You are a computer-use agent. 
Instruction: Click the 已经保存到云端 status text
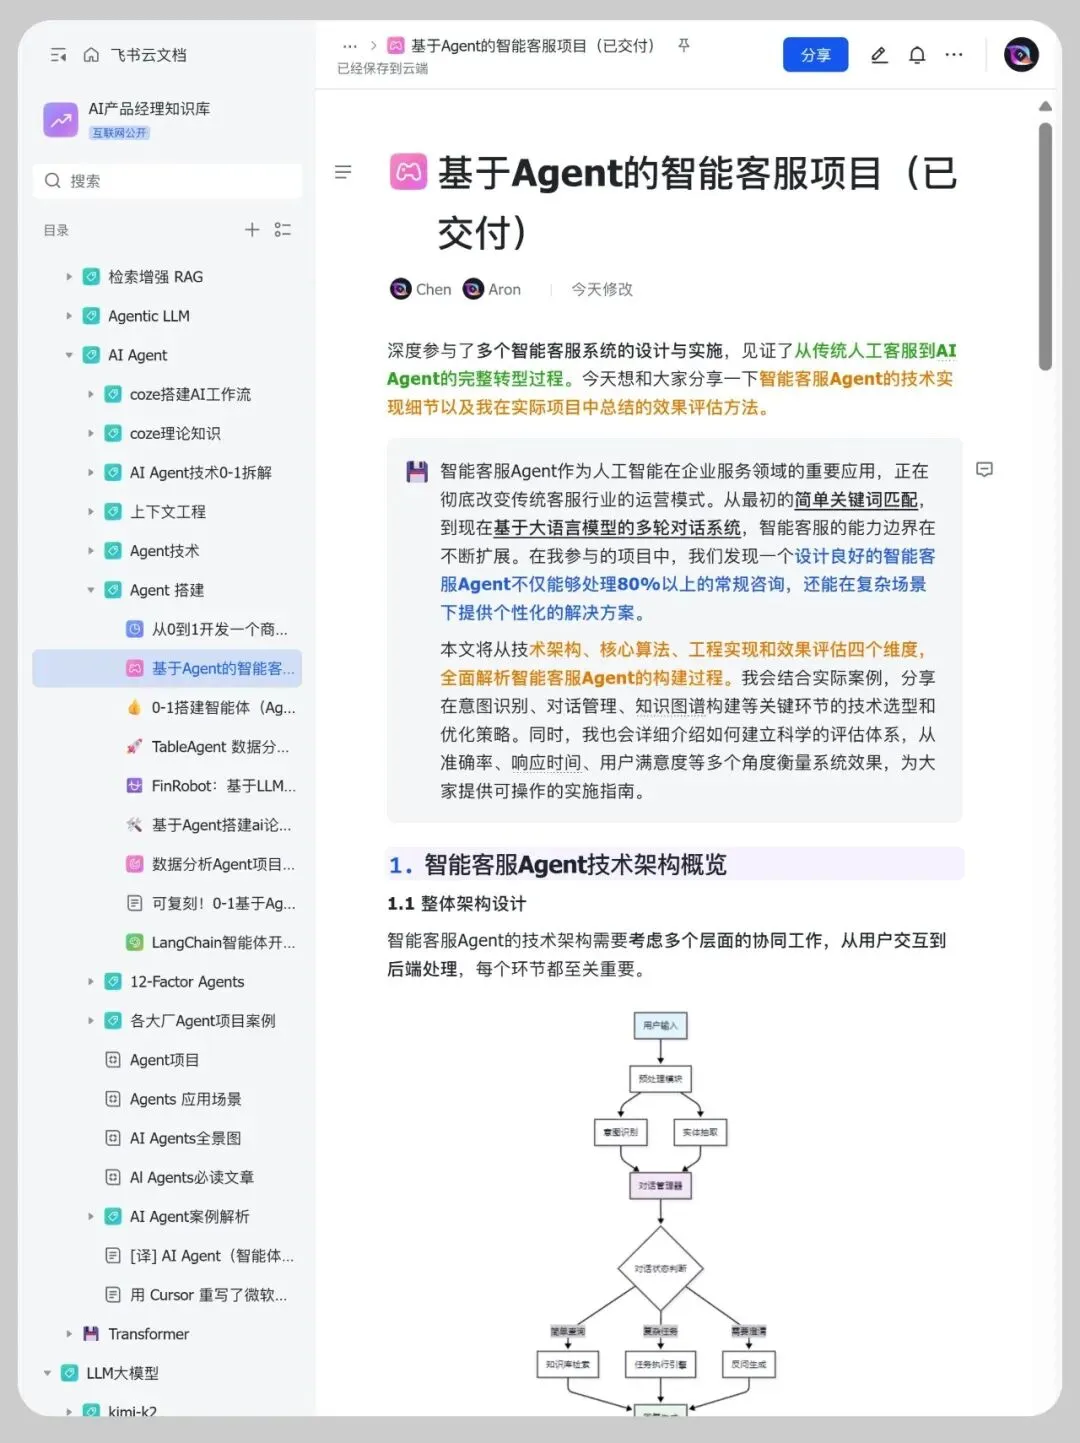click(x=382, y=69)
